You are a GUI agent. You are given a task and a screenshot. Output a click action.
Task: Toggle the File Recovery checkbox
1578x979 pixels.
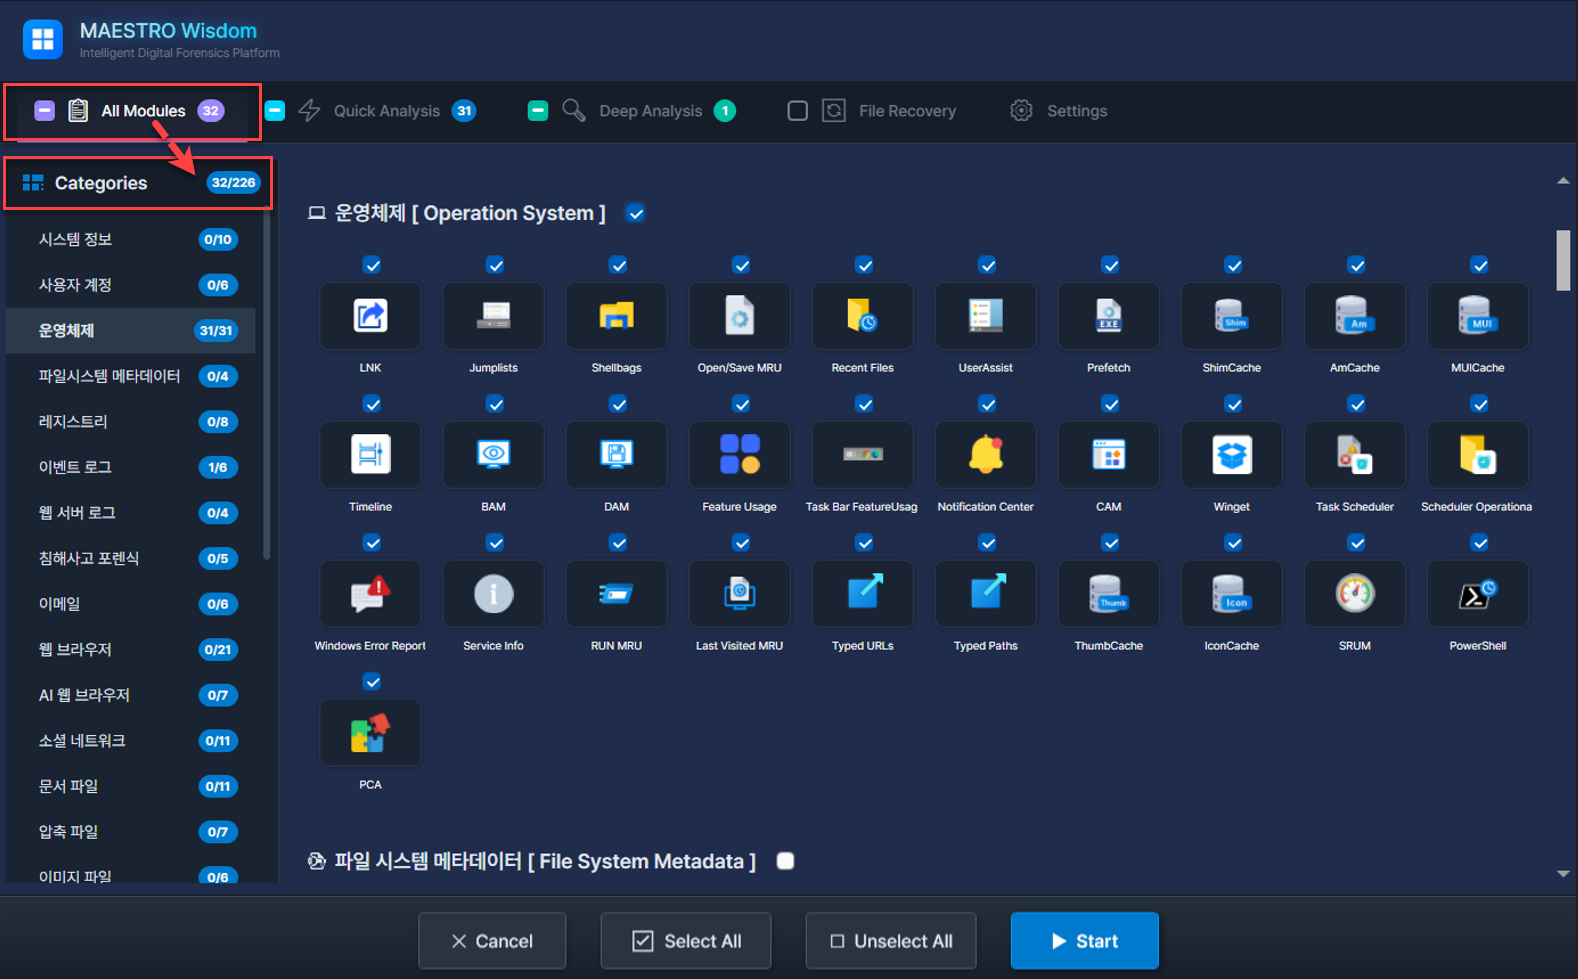pyautogui.click(x=797, y=111)
